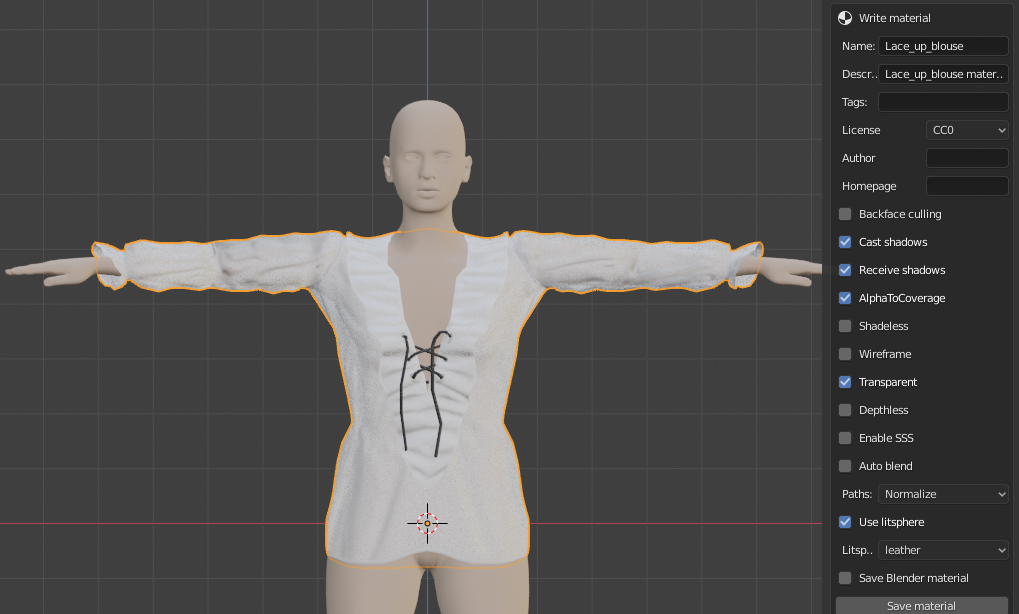
Task: Enable Backface culling checkbox
Action: pos(845,214)
